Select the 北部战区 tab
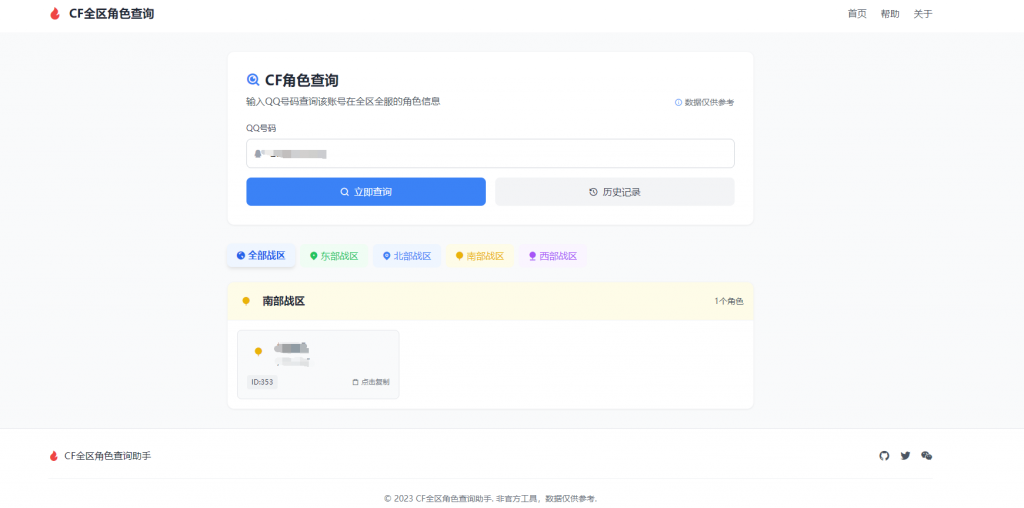Image resolution: width=1024 pixels, height=508 pixels. (x=407, y=256)
